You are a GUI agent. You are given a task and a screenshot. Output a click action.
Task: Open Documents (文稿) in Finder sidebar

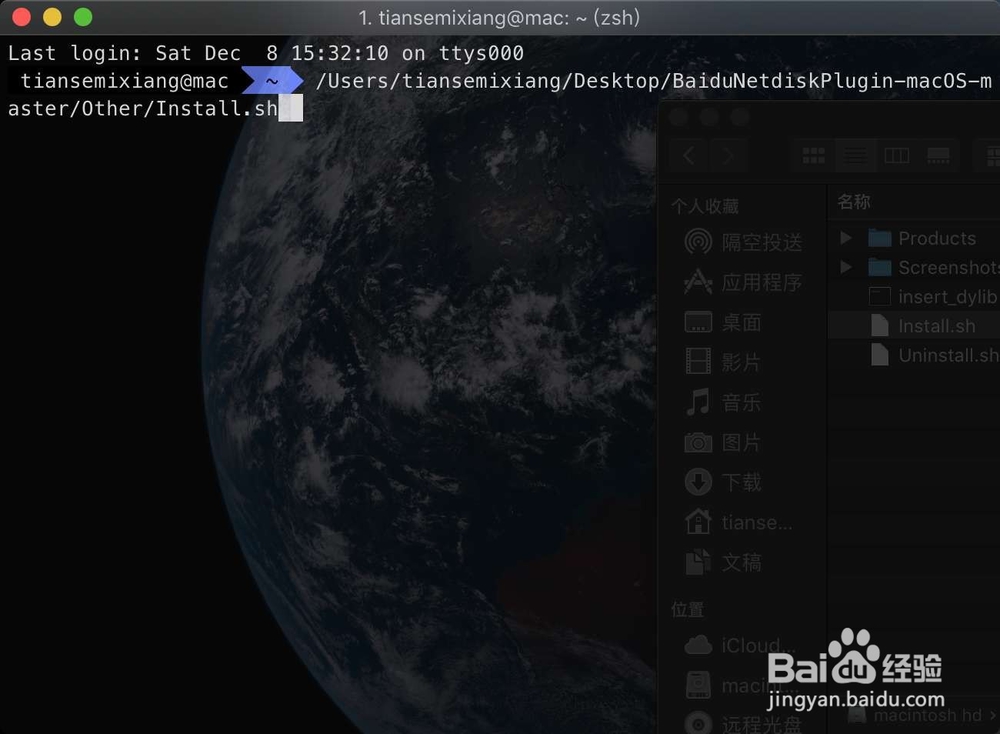coord(723,562)
